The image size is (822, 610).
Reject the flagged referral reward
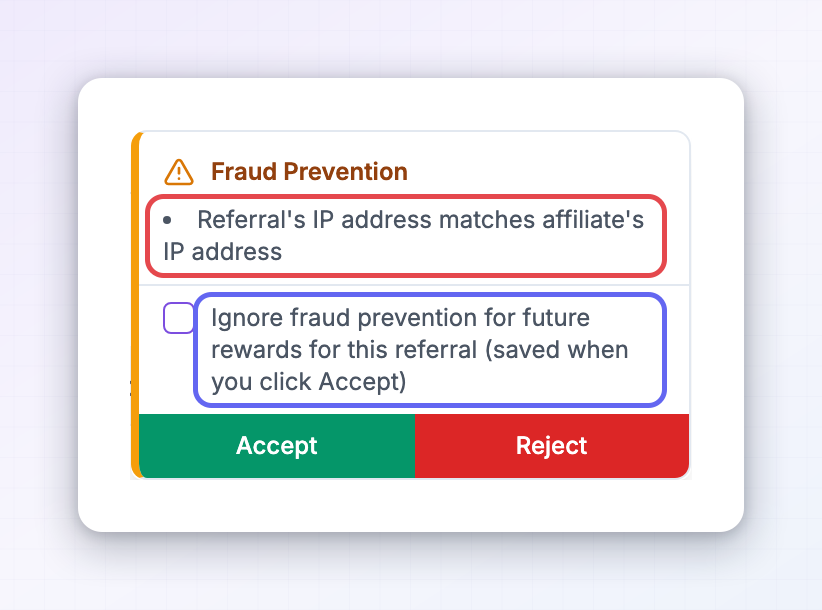(x=551, y=446)
